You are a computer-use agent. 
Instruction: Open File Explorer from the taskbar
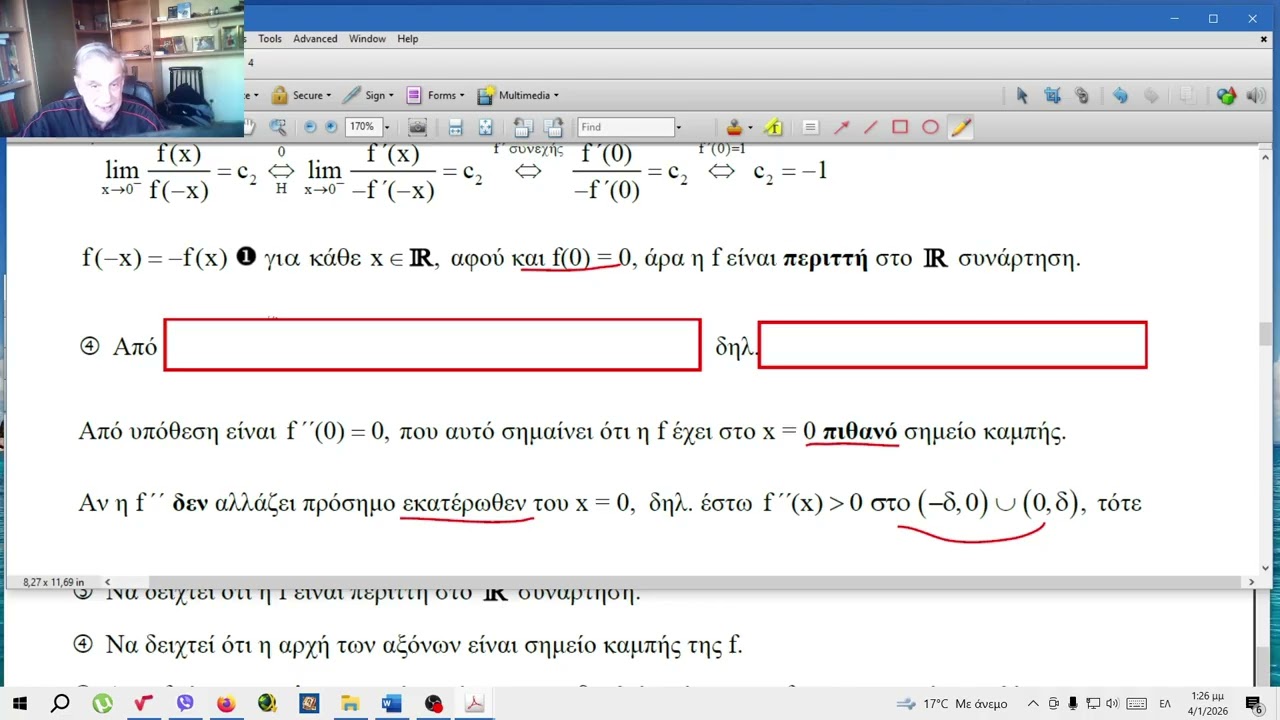point(350,704)
